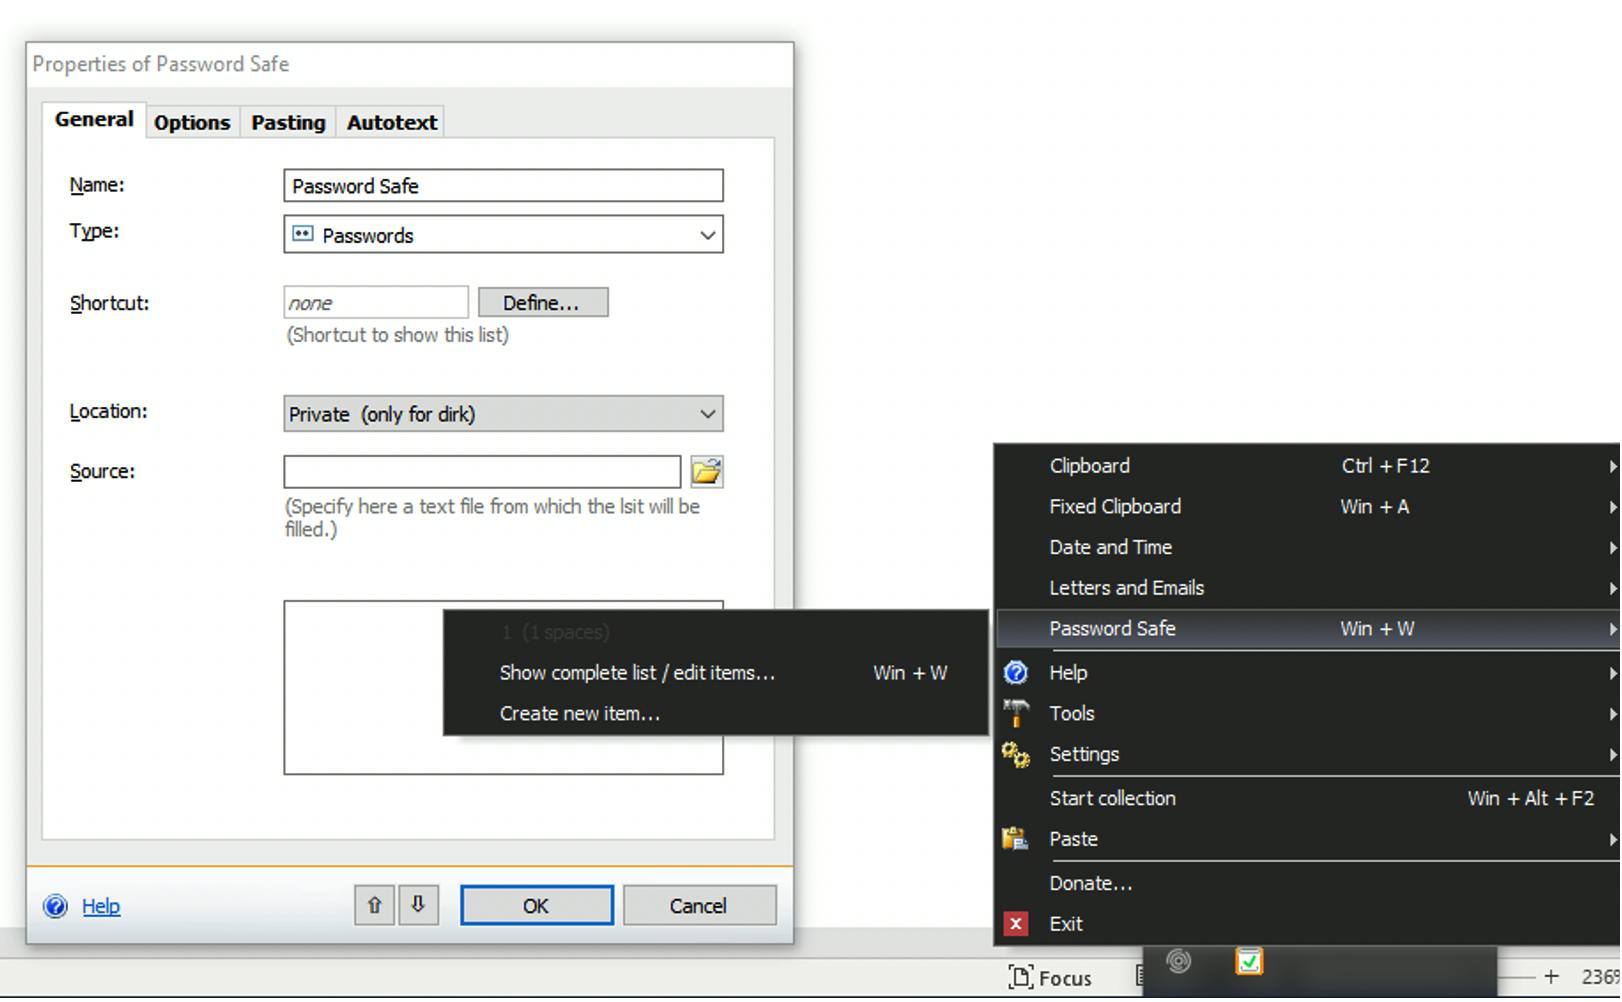Click into the Source file path field
This screenshot has width=1622, height=1002.
point(482,471)
